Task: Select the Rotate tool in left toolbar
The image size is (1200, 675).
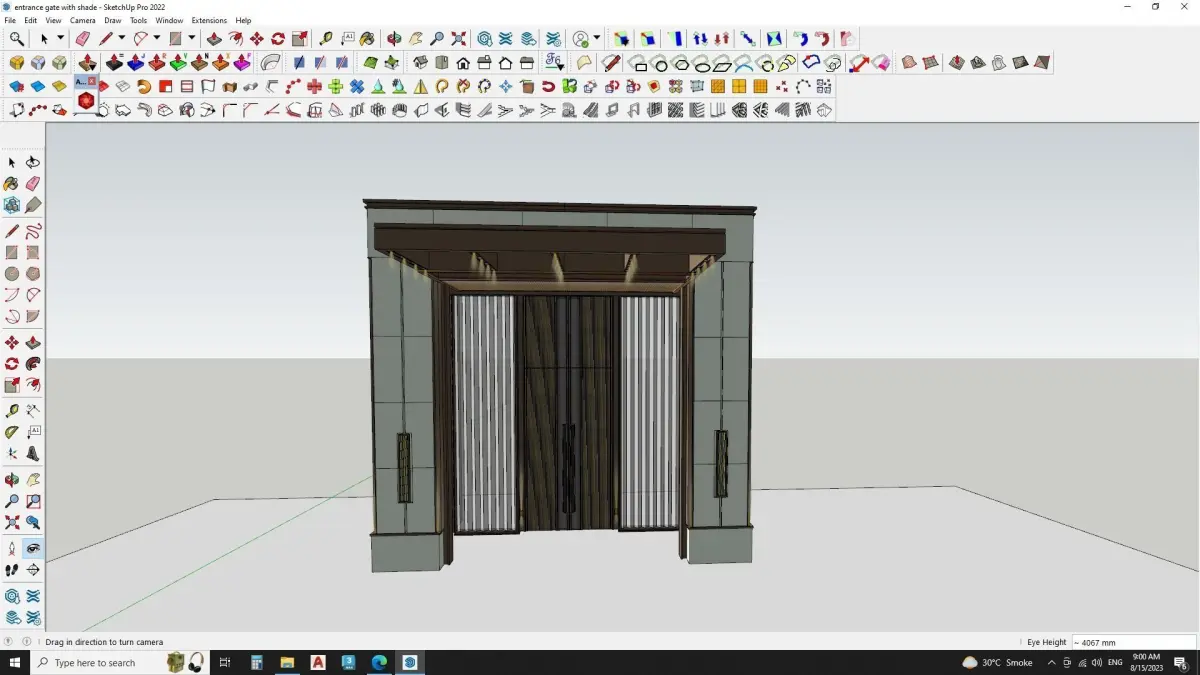Action: 12,364
